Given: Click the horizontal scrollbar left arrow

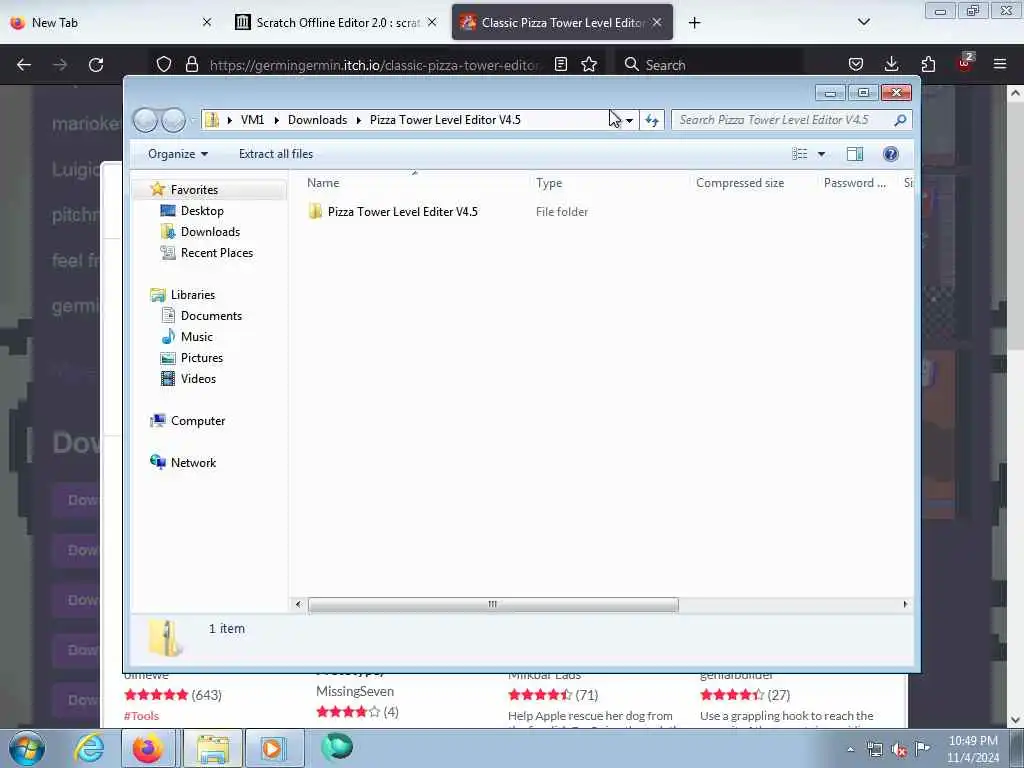Looking at the screenshot, I should (298, 605).
